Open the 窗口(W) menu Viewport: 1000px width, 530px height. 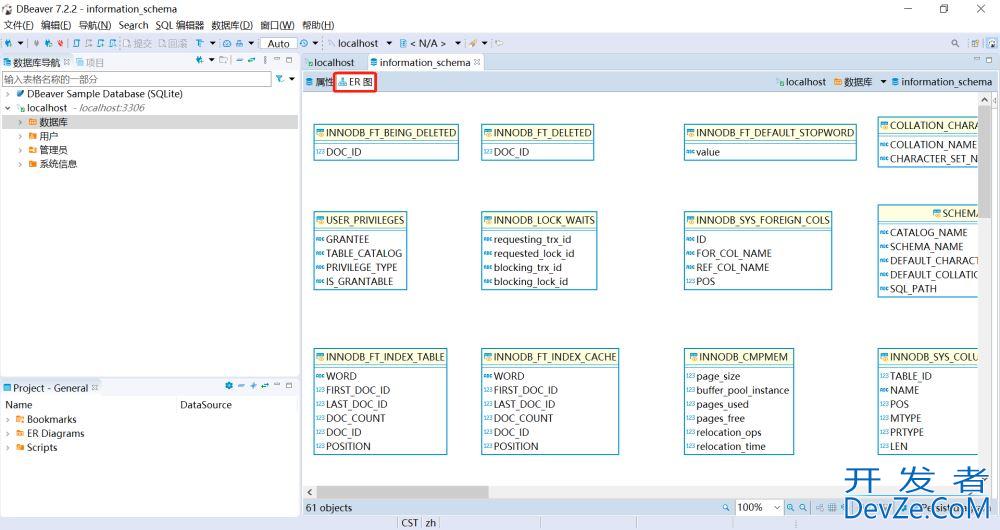(277, 25)
